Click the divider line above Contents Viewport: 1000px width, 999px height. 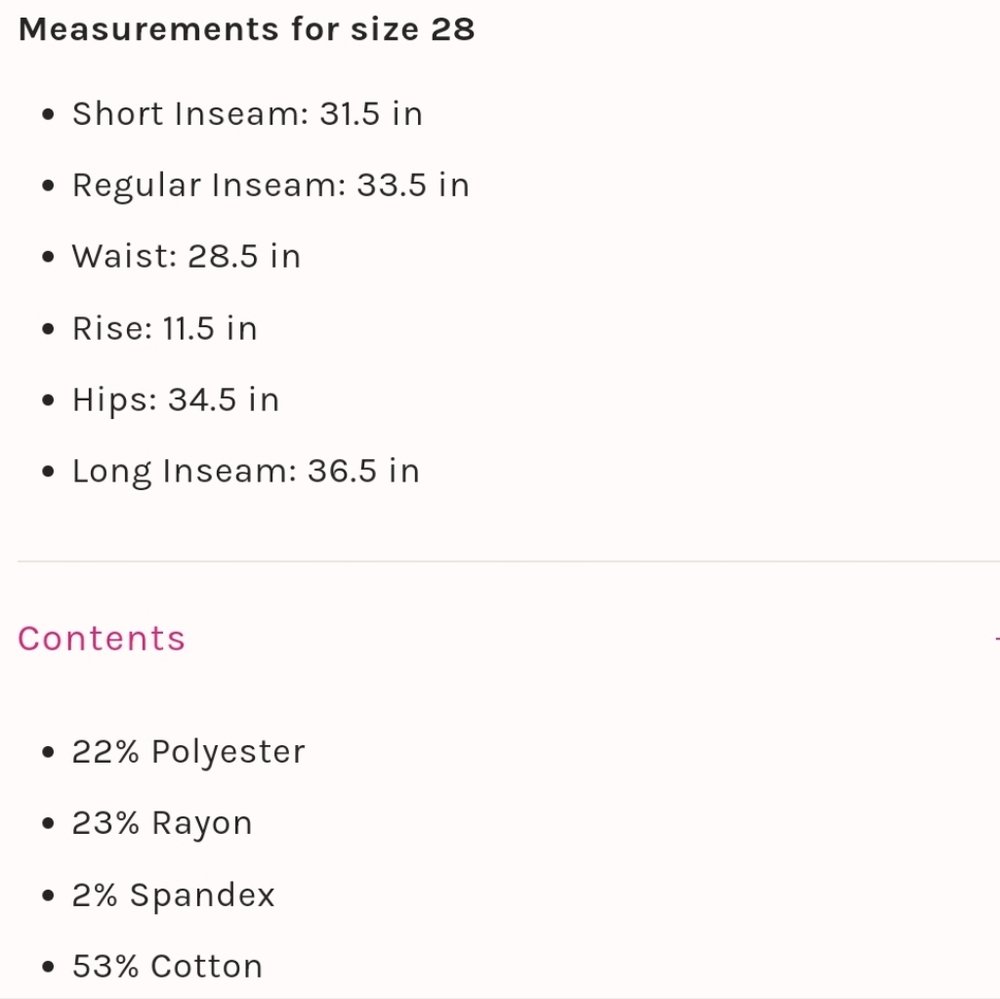508,561
